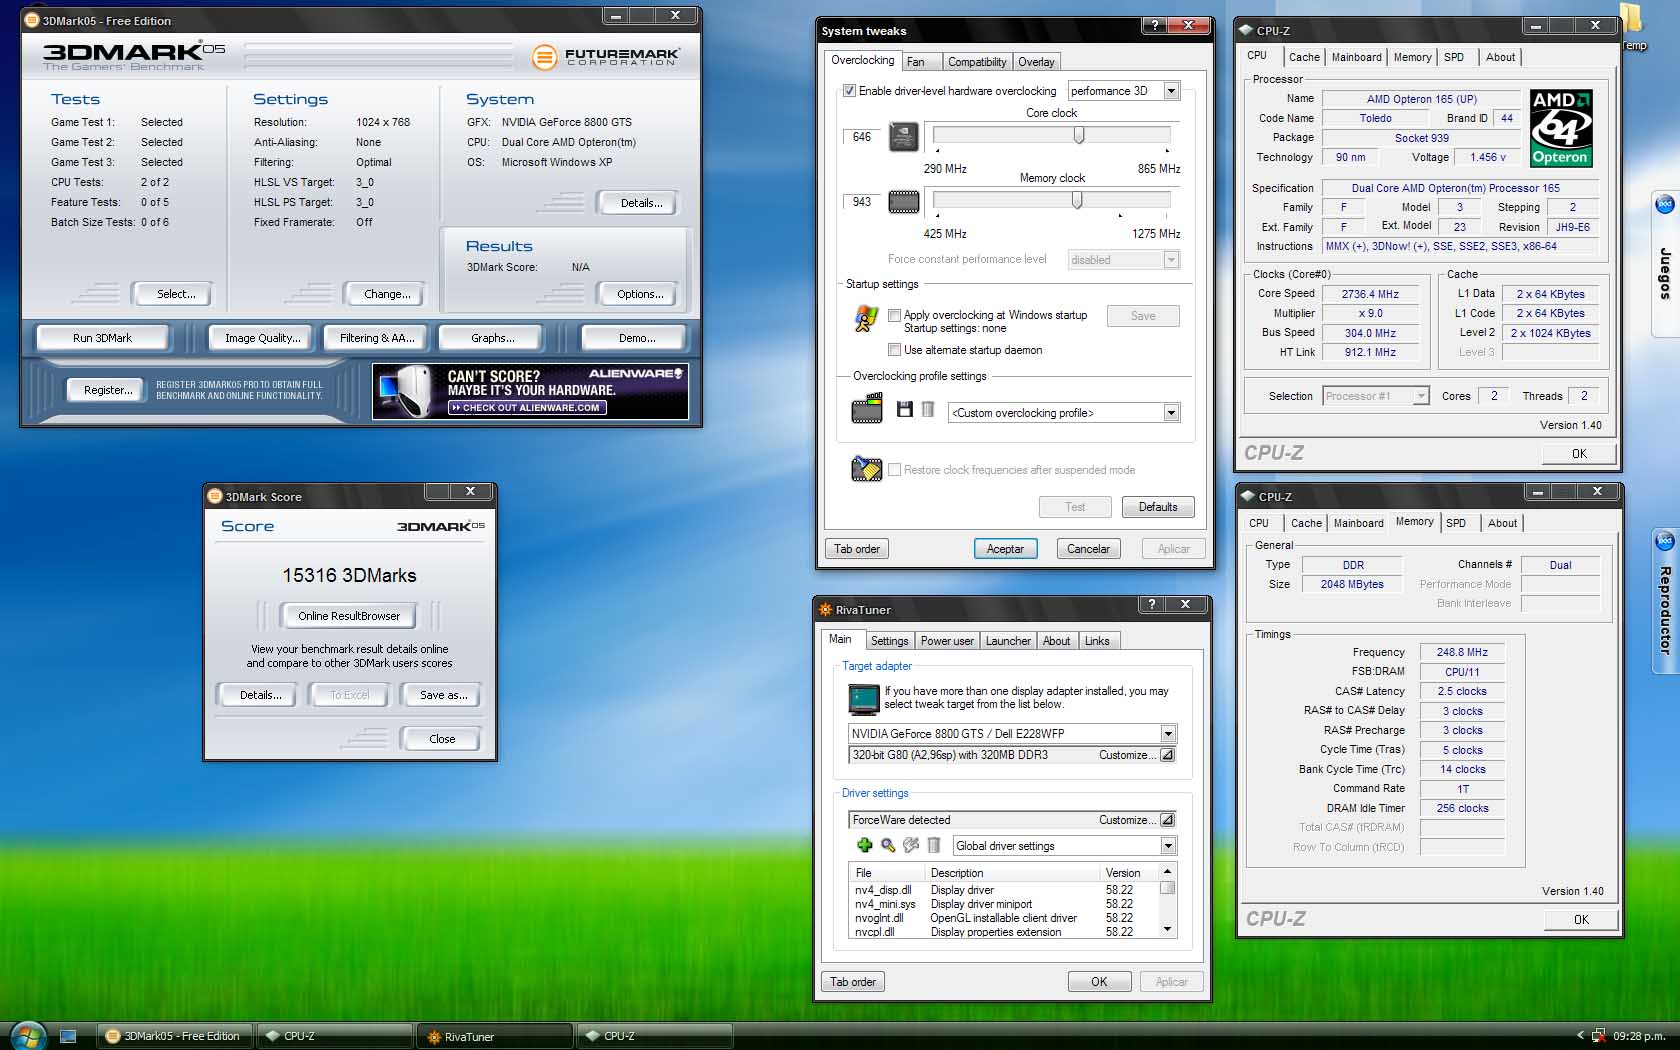Click the AMD Opteron logo in CPU-Z
The height and width of the screenshot is (1050, 1680).
pyautogui.click(x=1560, y=128)
